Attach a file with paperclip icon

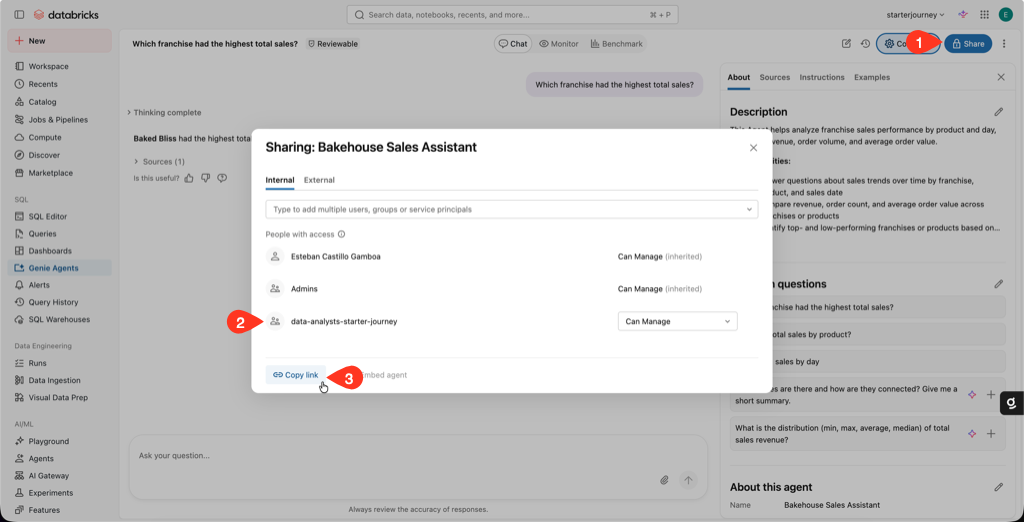tap(664, 480)
